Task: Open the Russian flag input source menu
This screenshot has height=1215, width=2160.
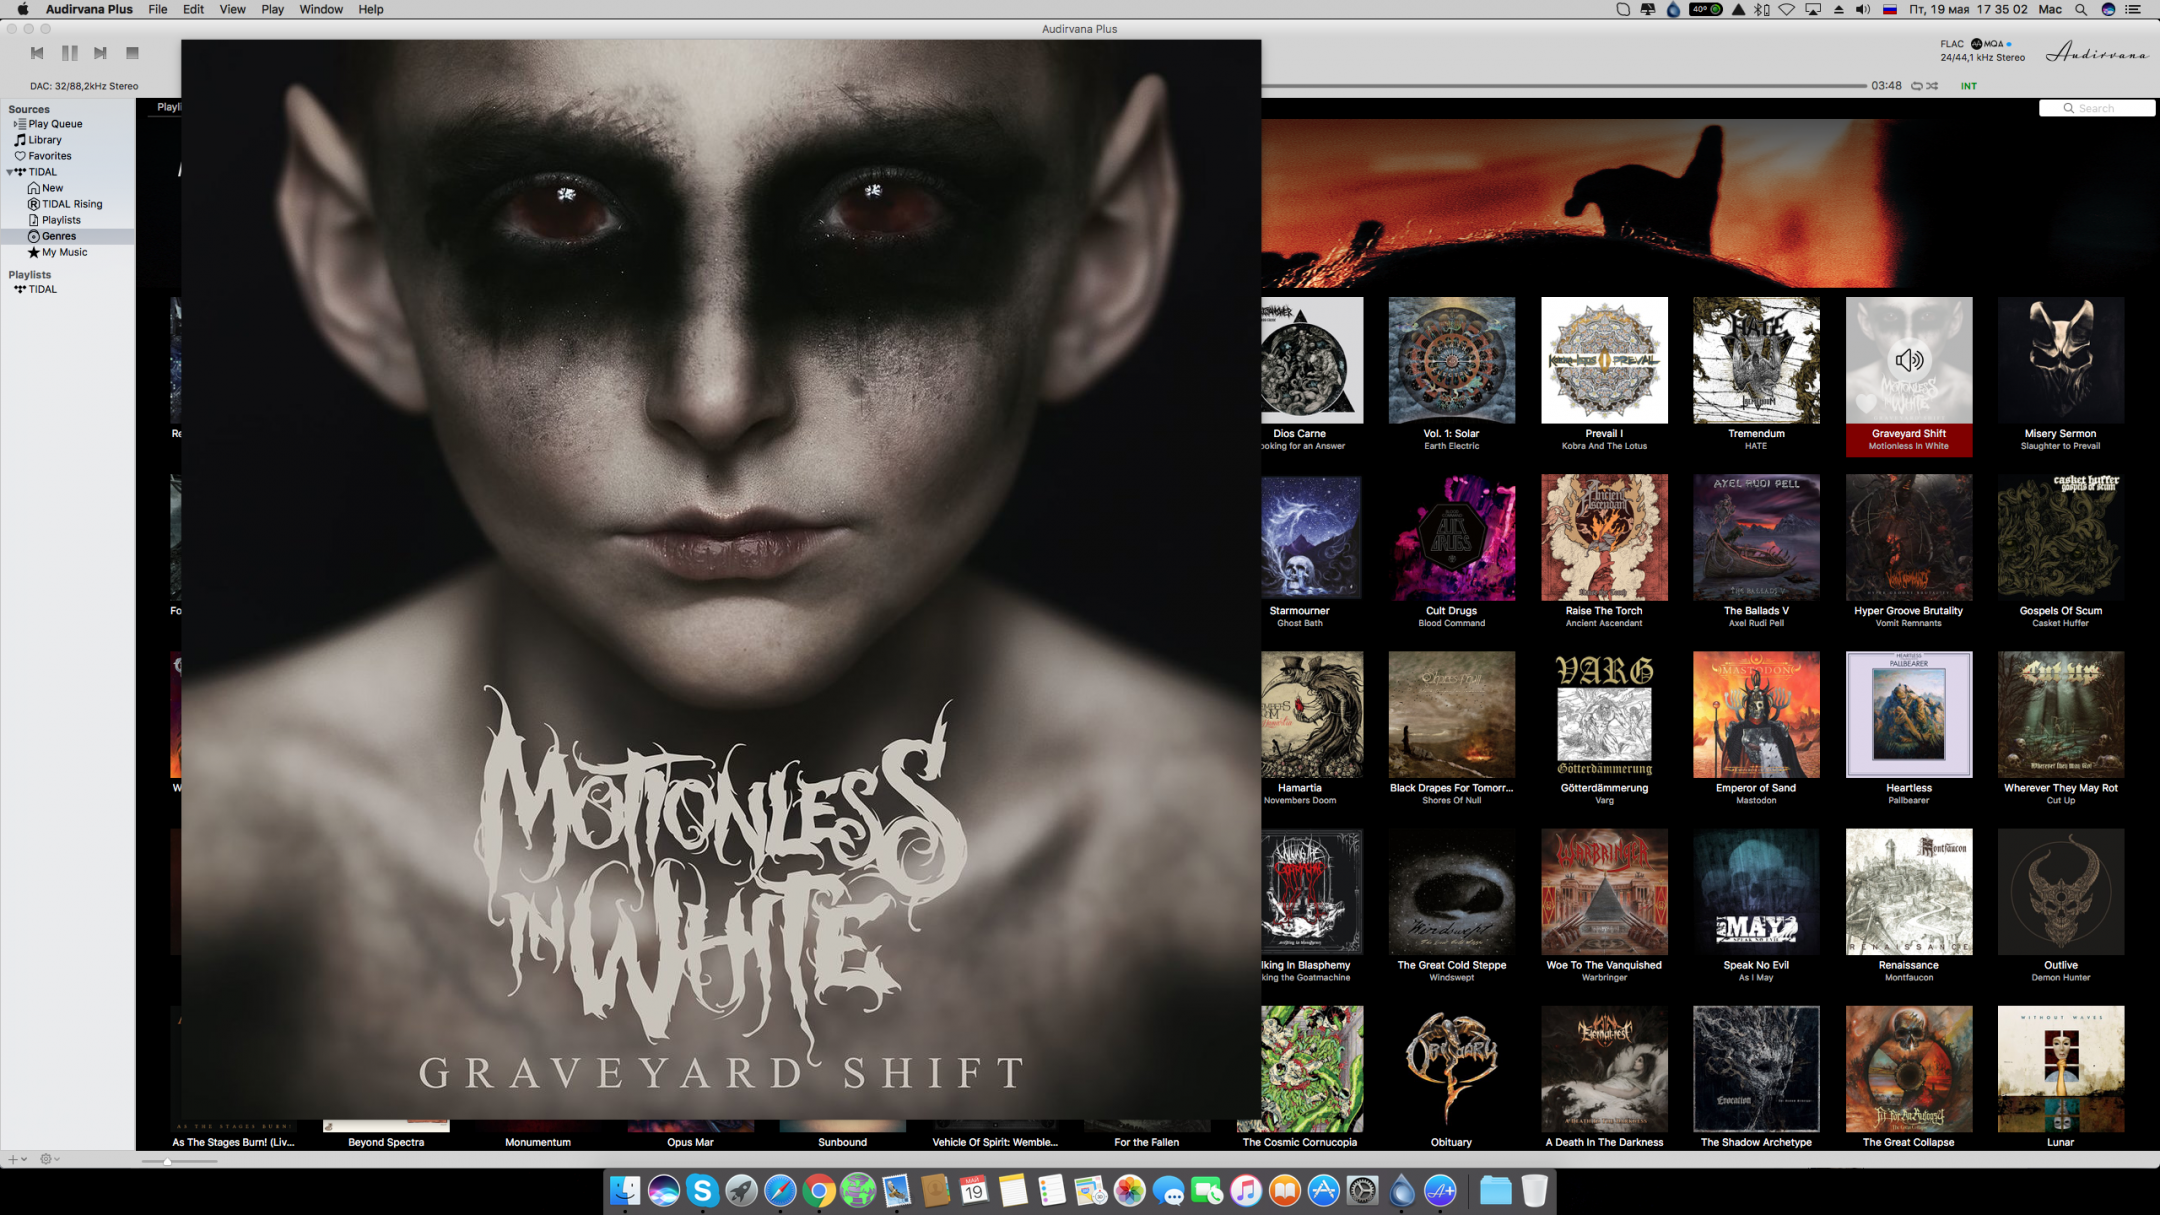Action: [x=1890, y=9]
